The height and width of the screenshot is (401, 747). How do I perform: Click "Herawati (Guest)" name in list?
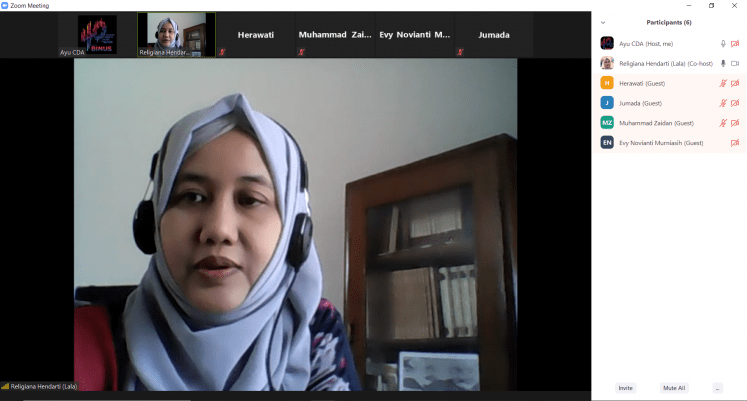coord(642,83)
